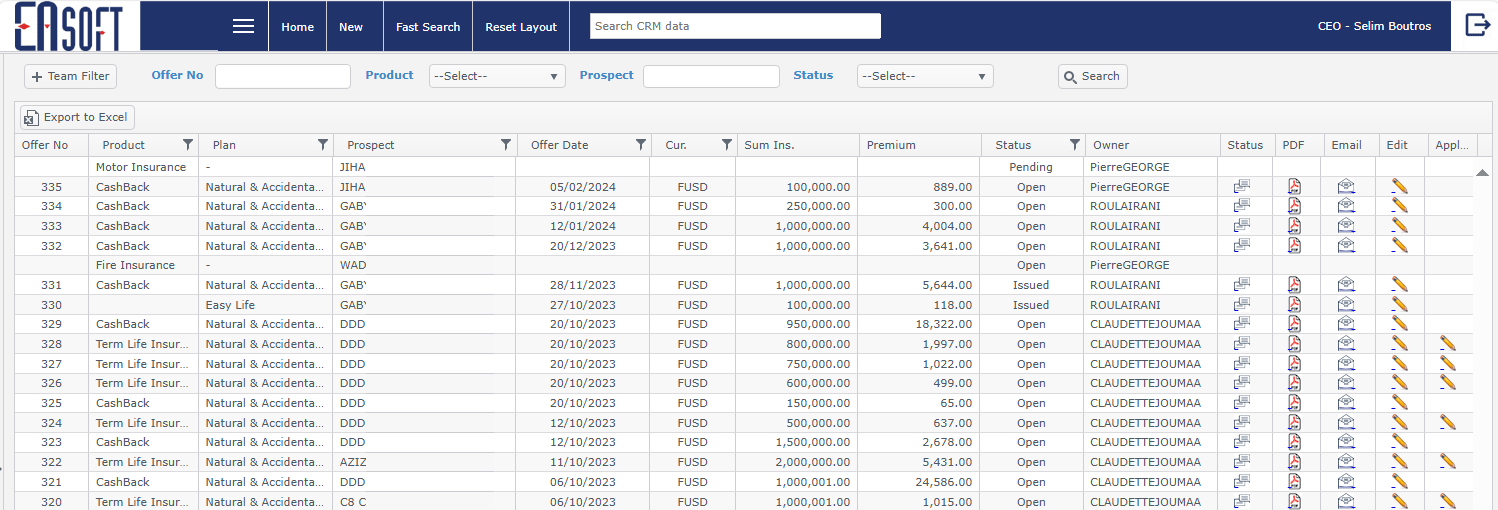Expand the Product select dropdown
This screenshot has height=510, width=1498.
[497, 76]
